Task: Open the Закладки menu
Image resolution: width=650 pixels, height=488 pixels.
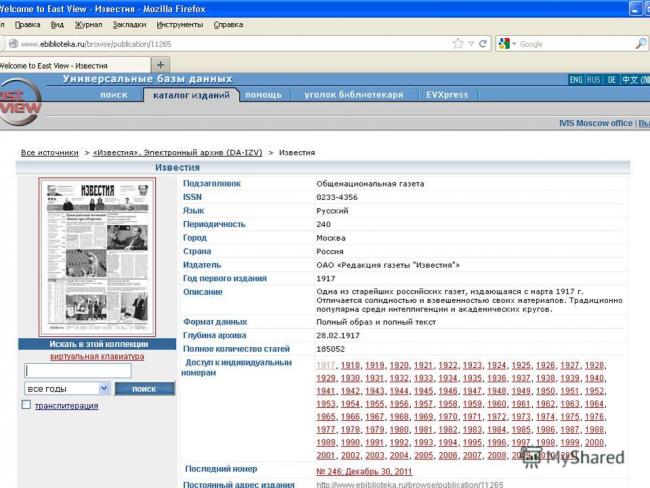Action: [x=129, y=25]
